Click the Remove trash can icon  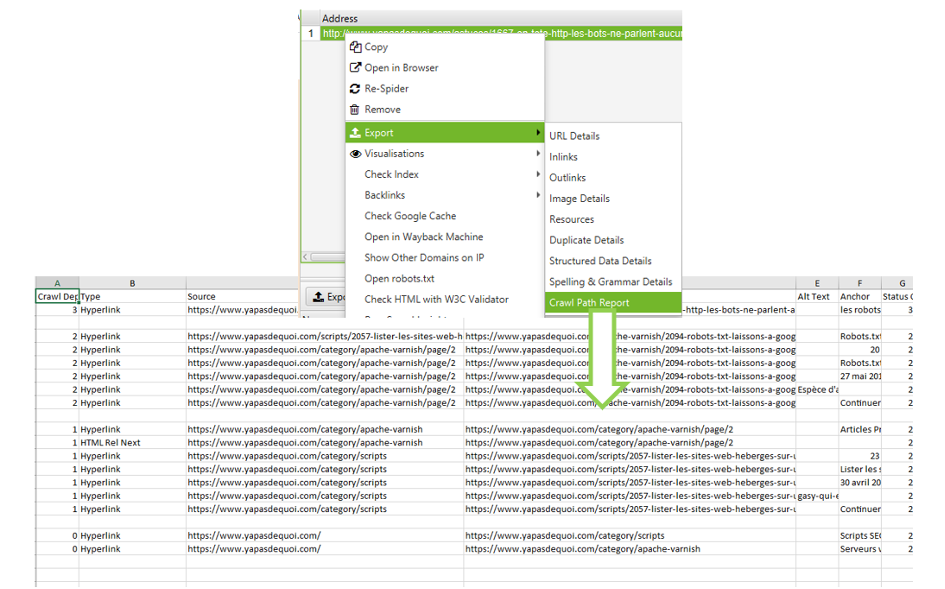[x=355, y=110]
